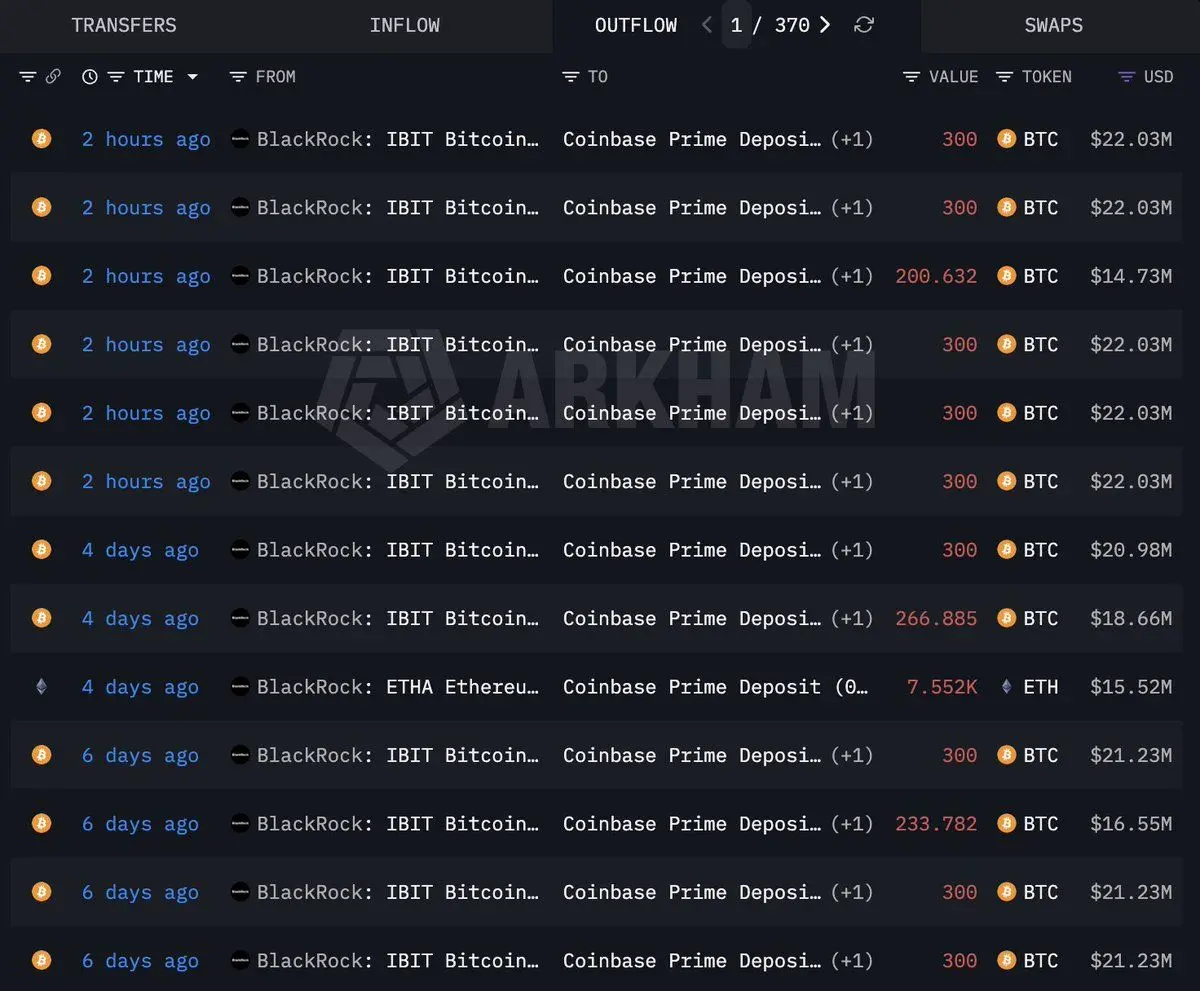Click the Bitcoin chain icon on the 200.632 row
The image size is (1200, 991).
41,276
